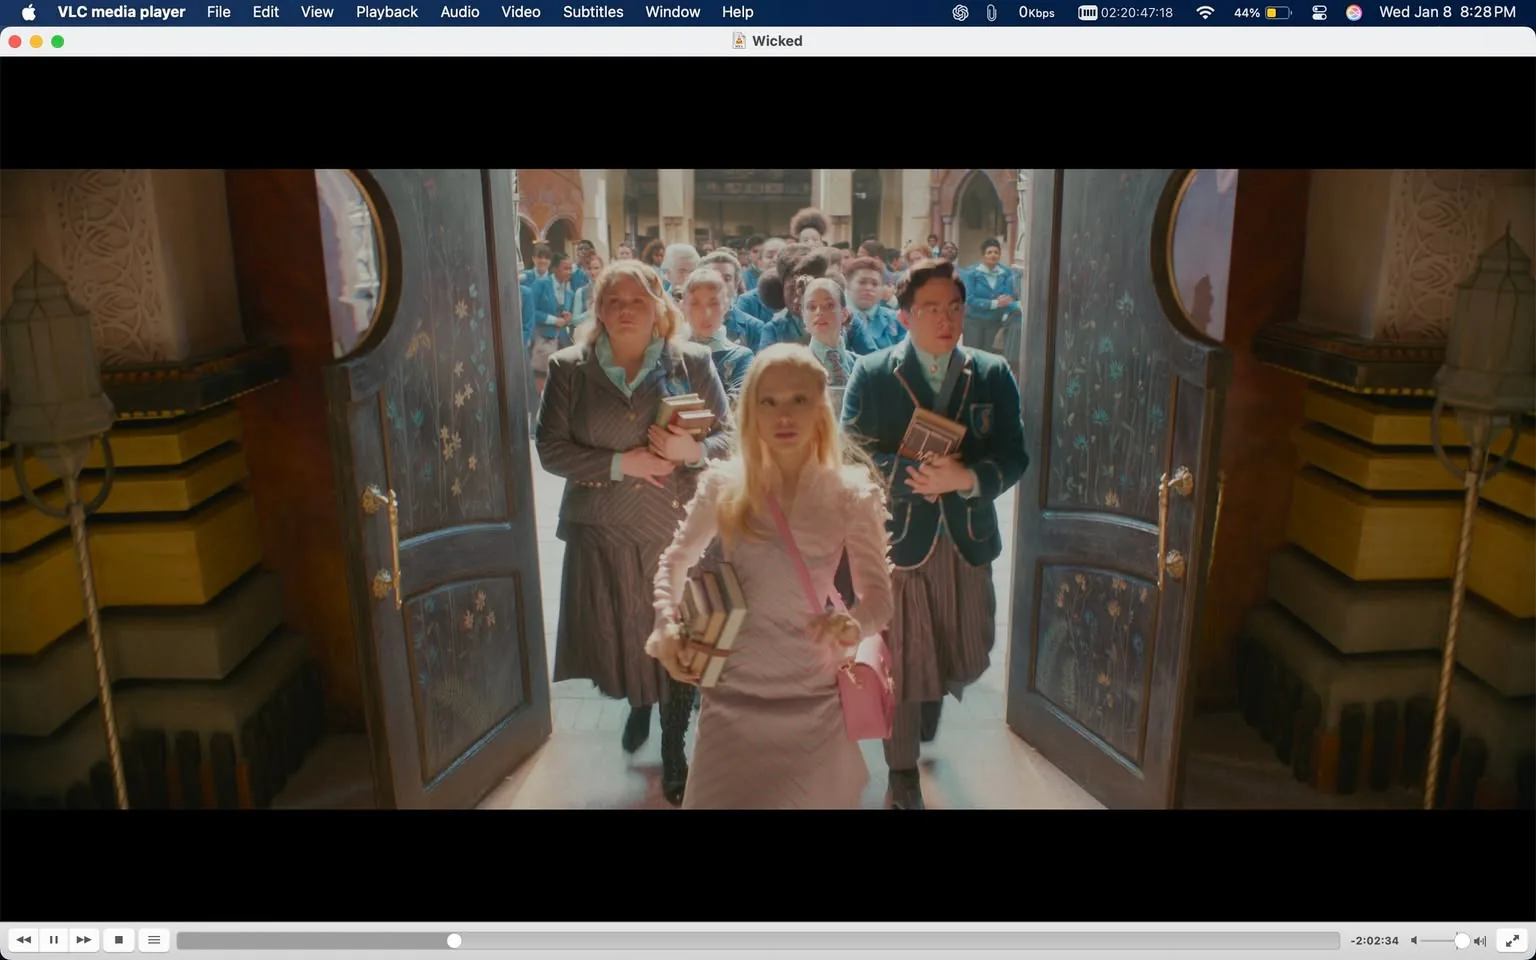The height and width of the screenshot is (960, 1536).
Task: Click the peripheral device icon in menu bar
Action: pos(991,13)
